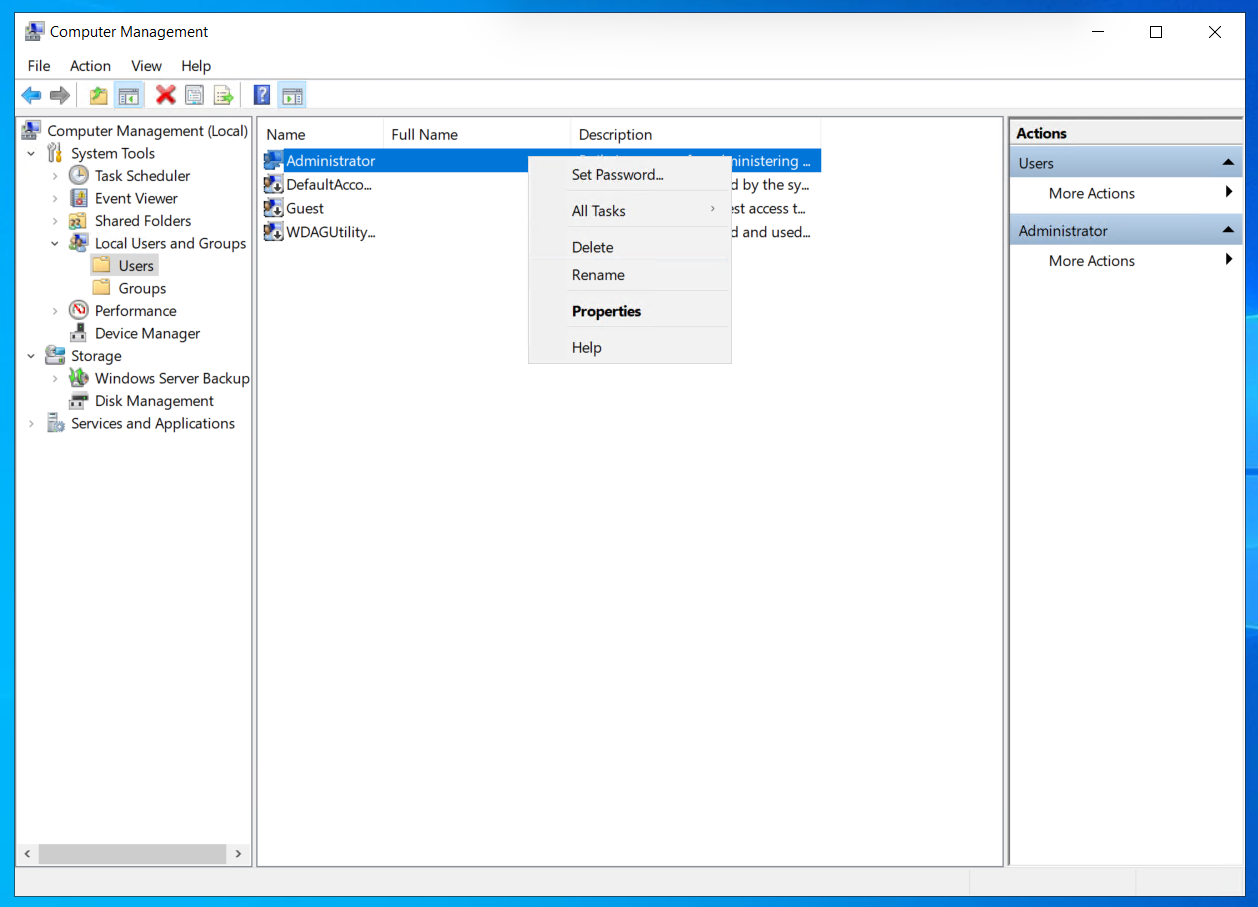Click the Properties toolbar icon

pyautogui.click(x=195, y=95)
